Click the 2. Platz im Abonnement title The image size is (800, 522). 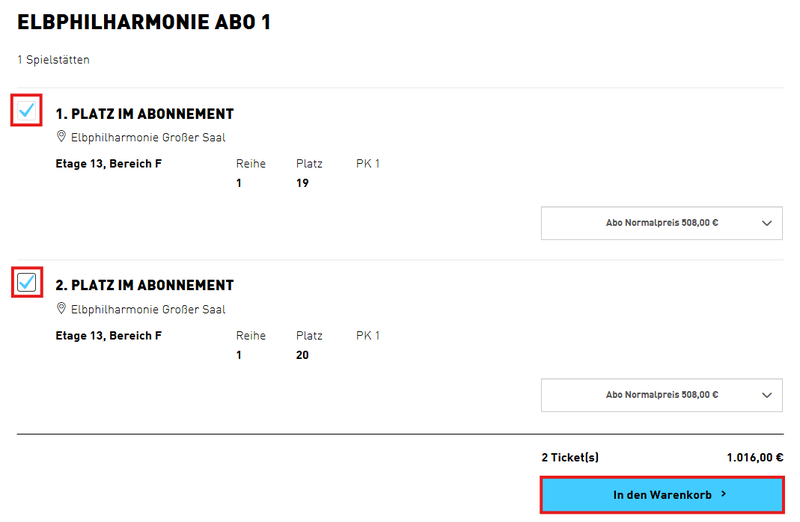pos(145,285)
